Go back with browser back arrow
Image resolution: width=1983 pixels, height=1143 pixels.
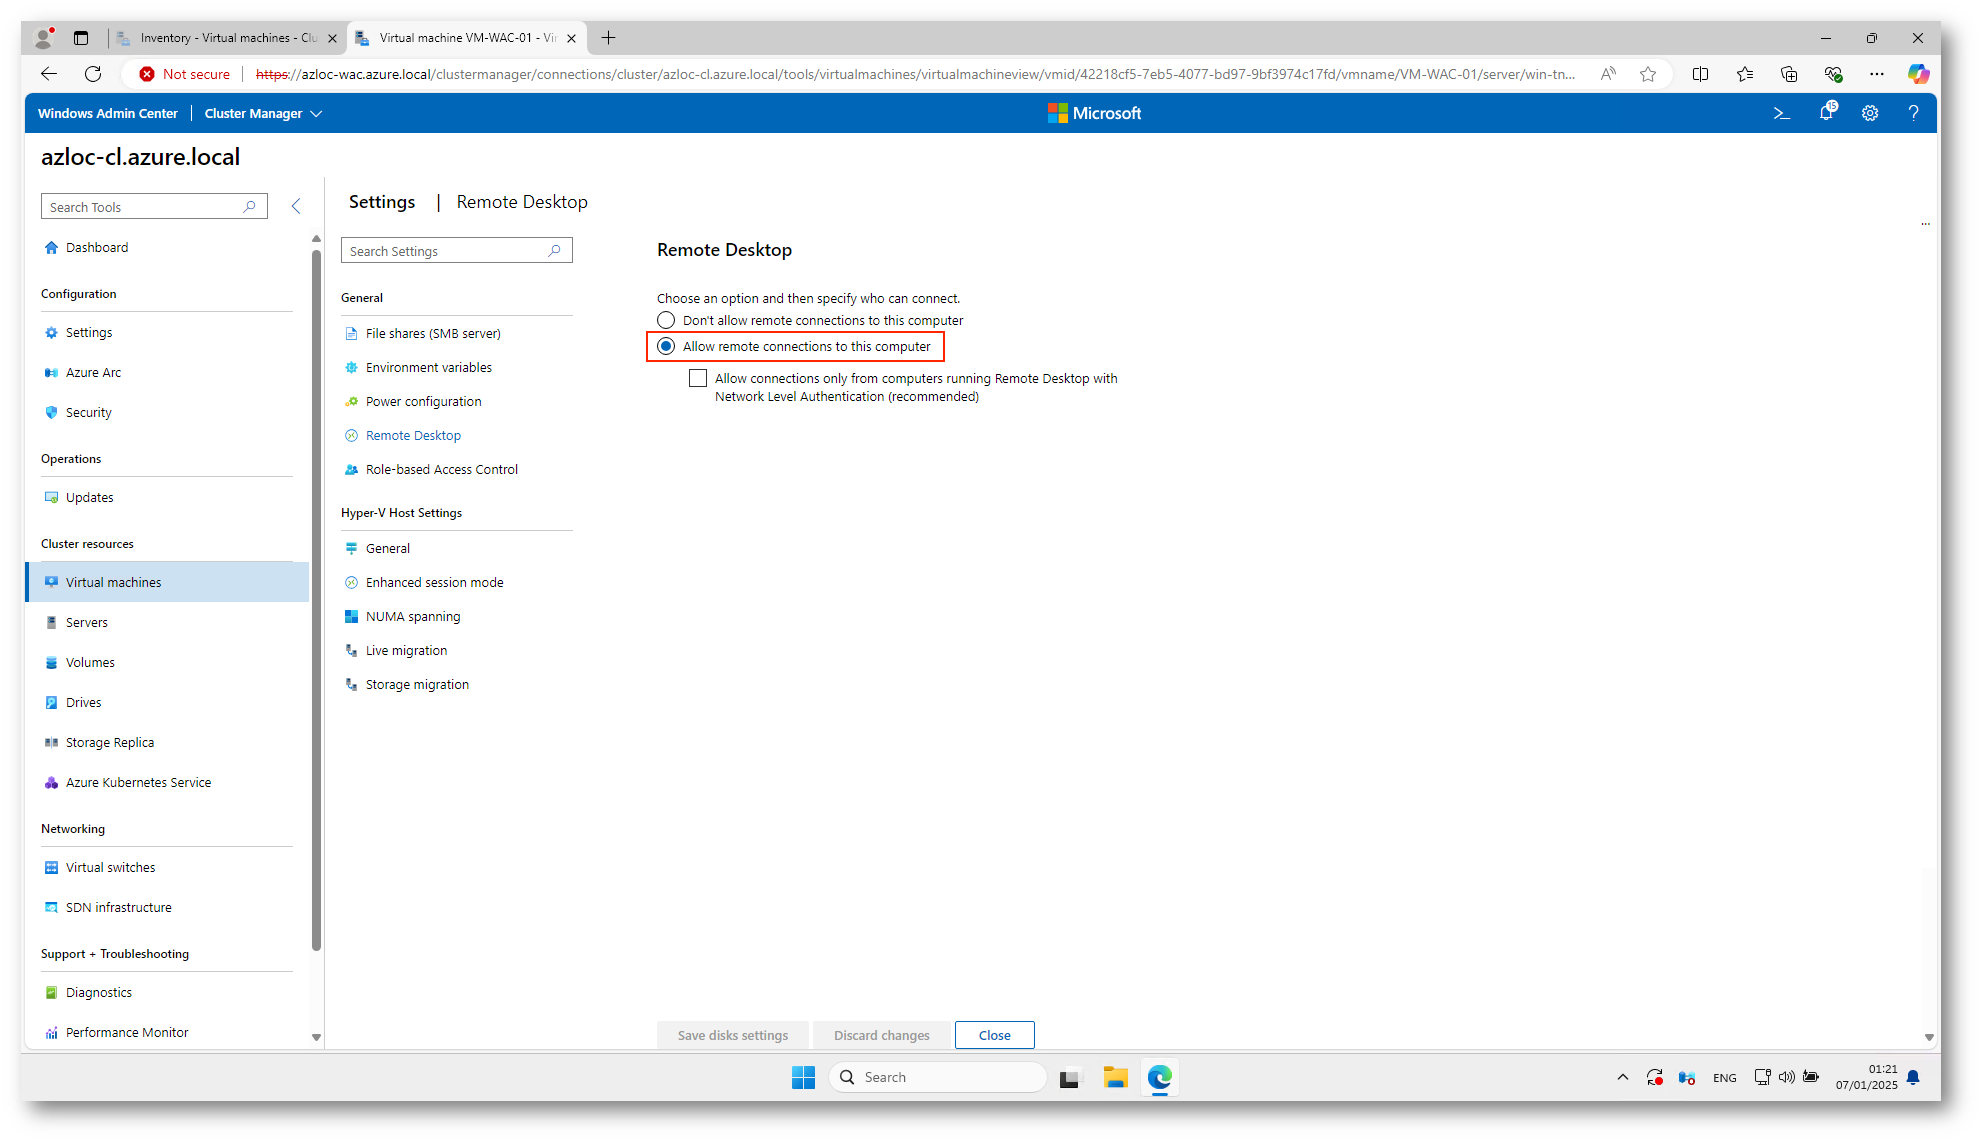[x=49, y=74]
